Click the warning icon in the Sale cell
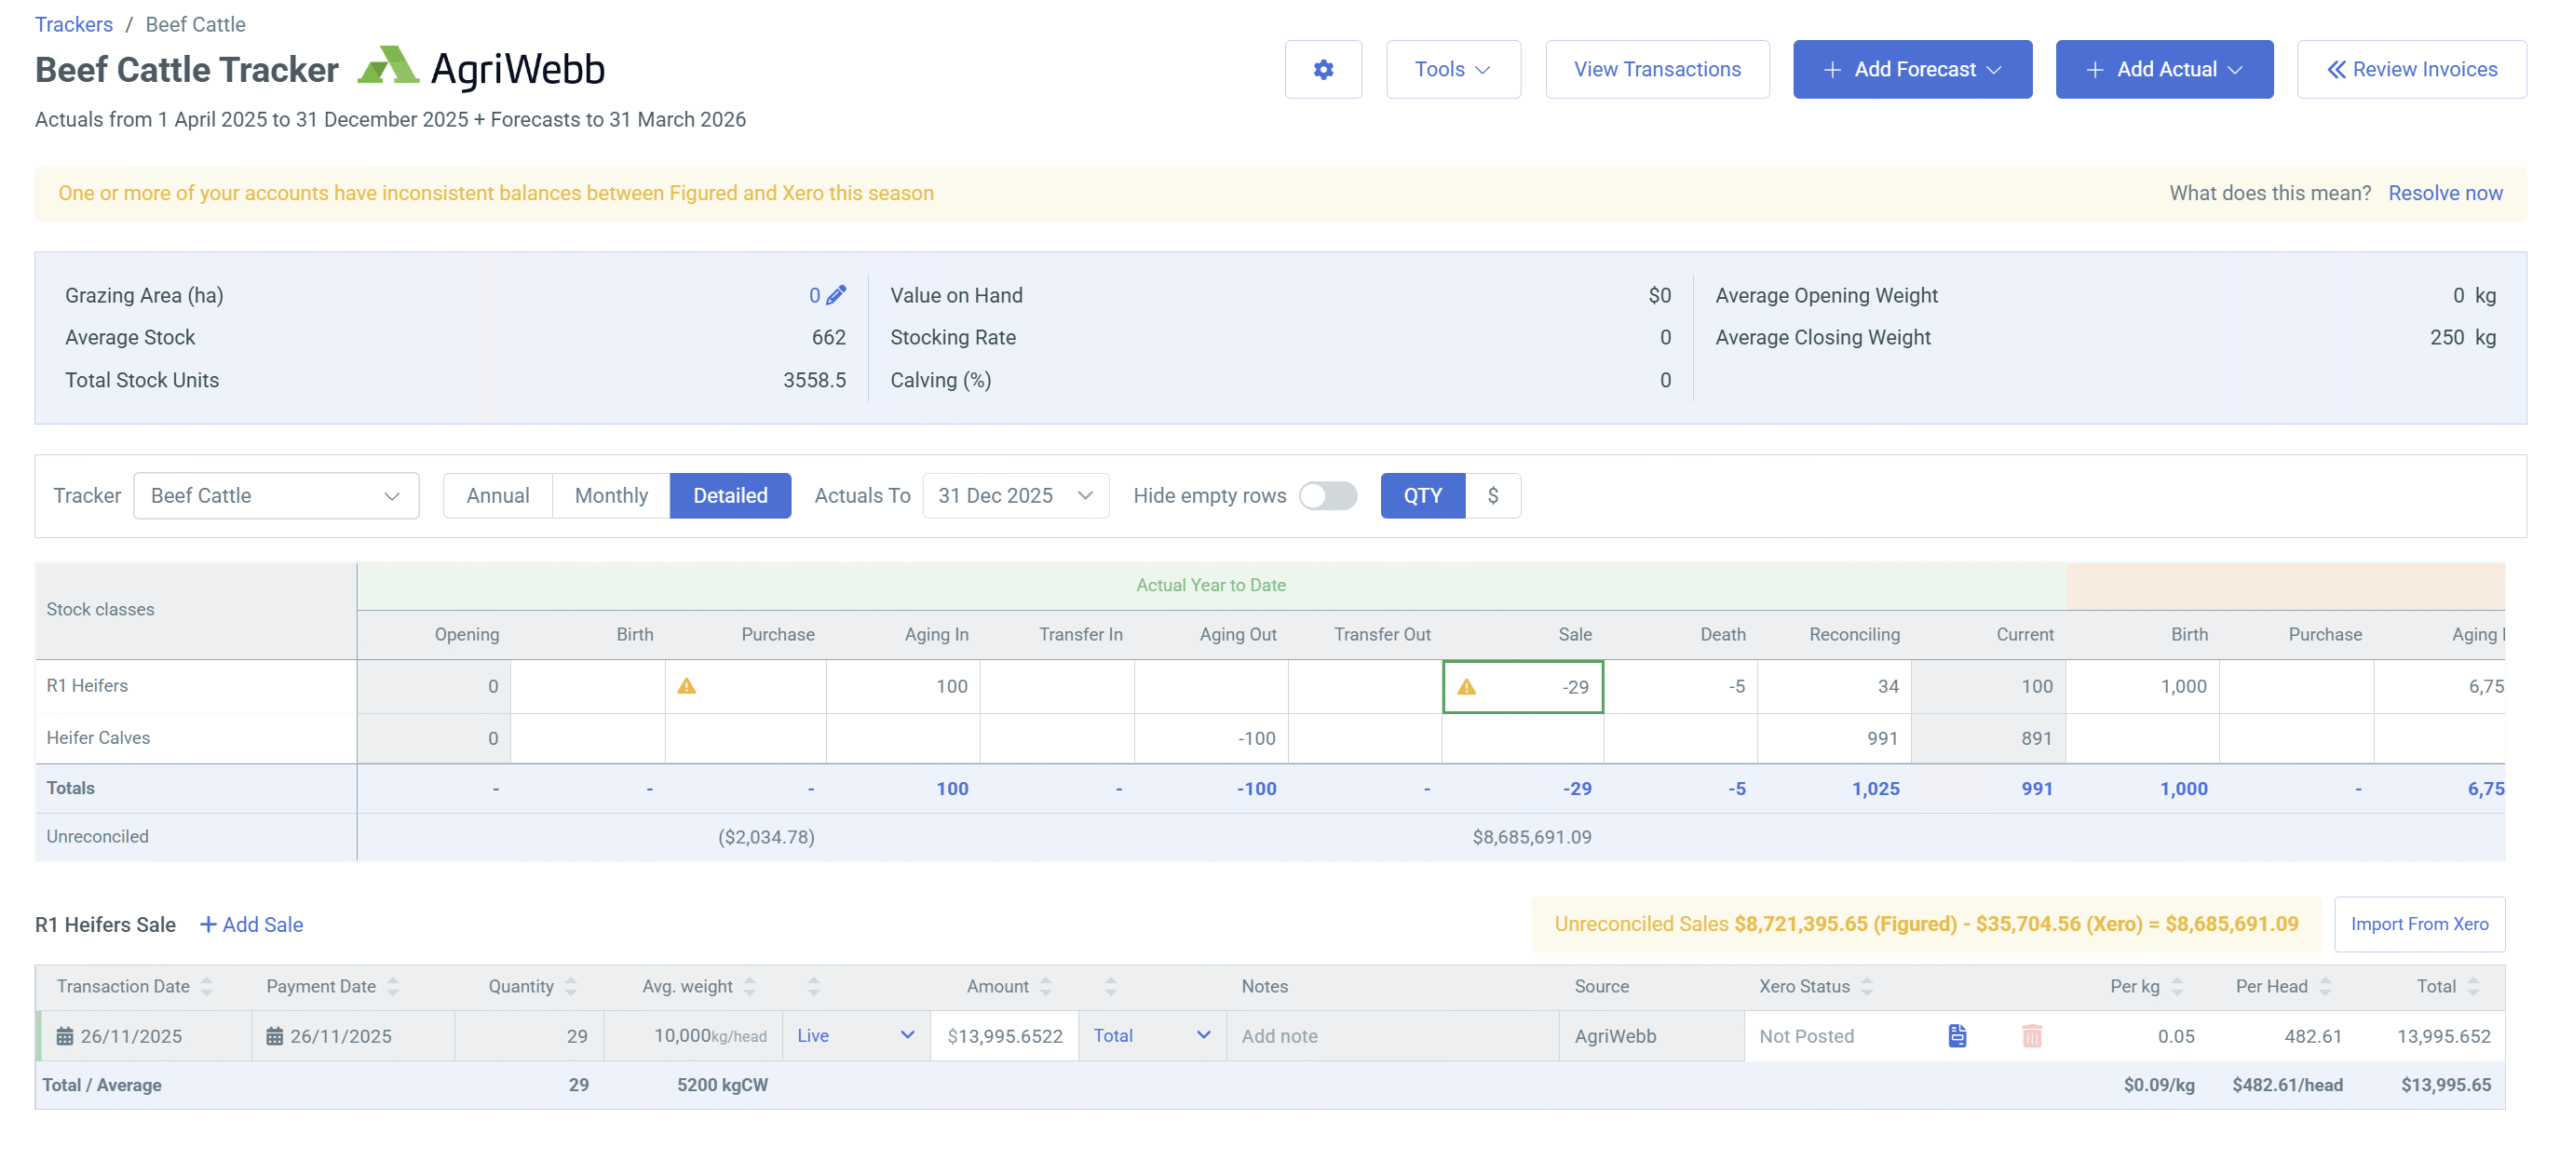Viewport: 2560px width, 1161px height. tap(1467, 687)
